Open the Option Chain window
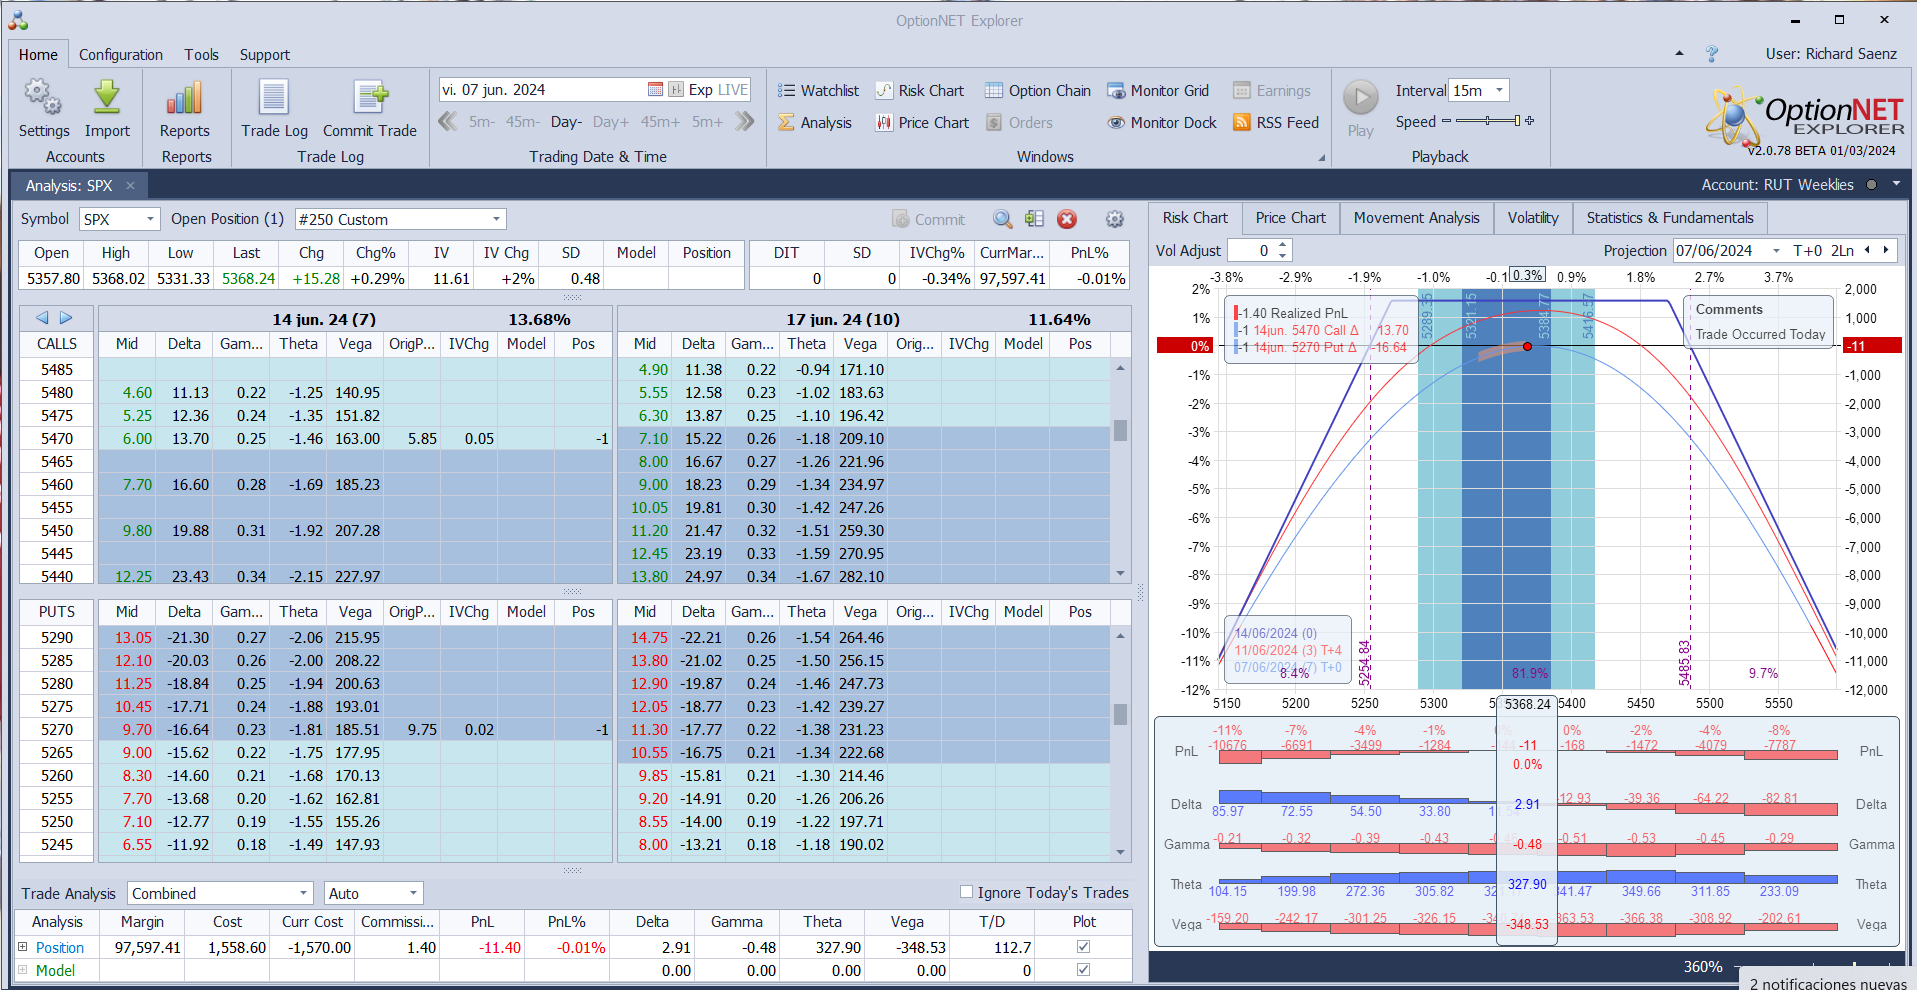 pos(1038,91)
